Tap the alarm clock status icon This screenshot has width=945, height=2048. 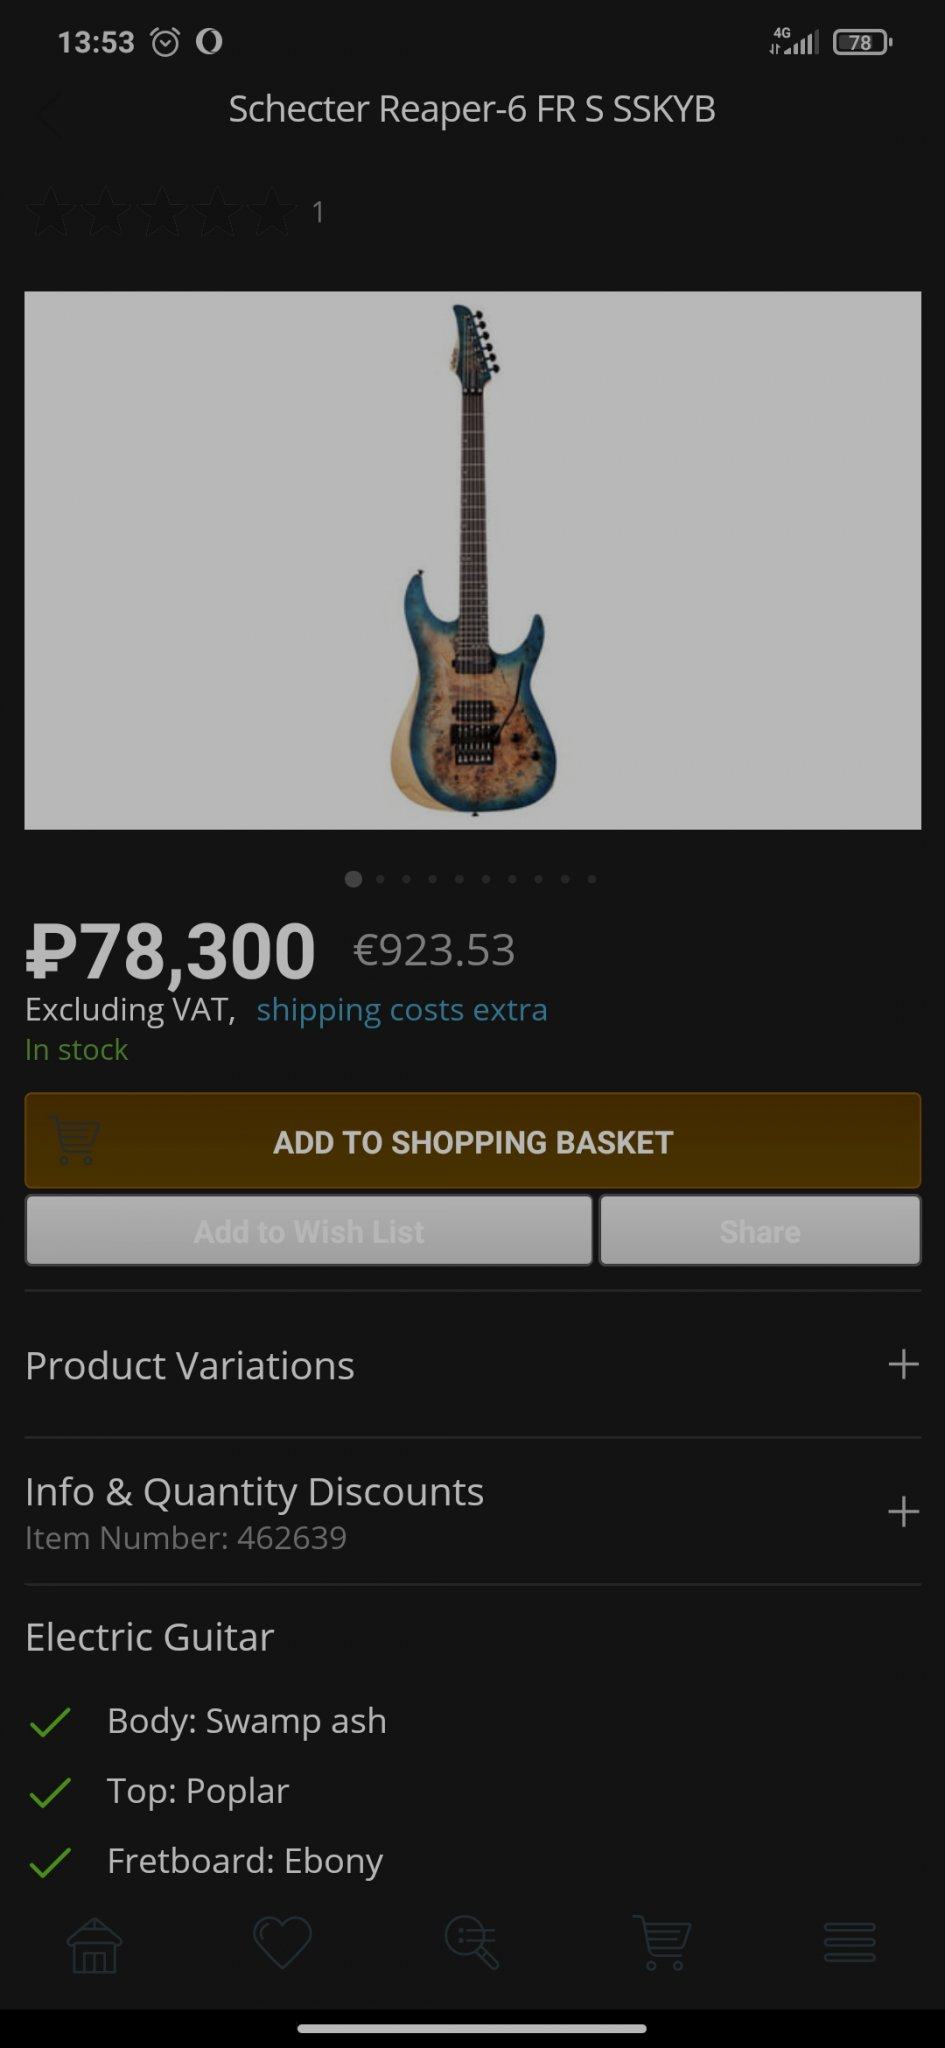(165, 42)
